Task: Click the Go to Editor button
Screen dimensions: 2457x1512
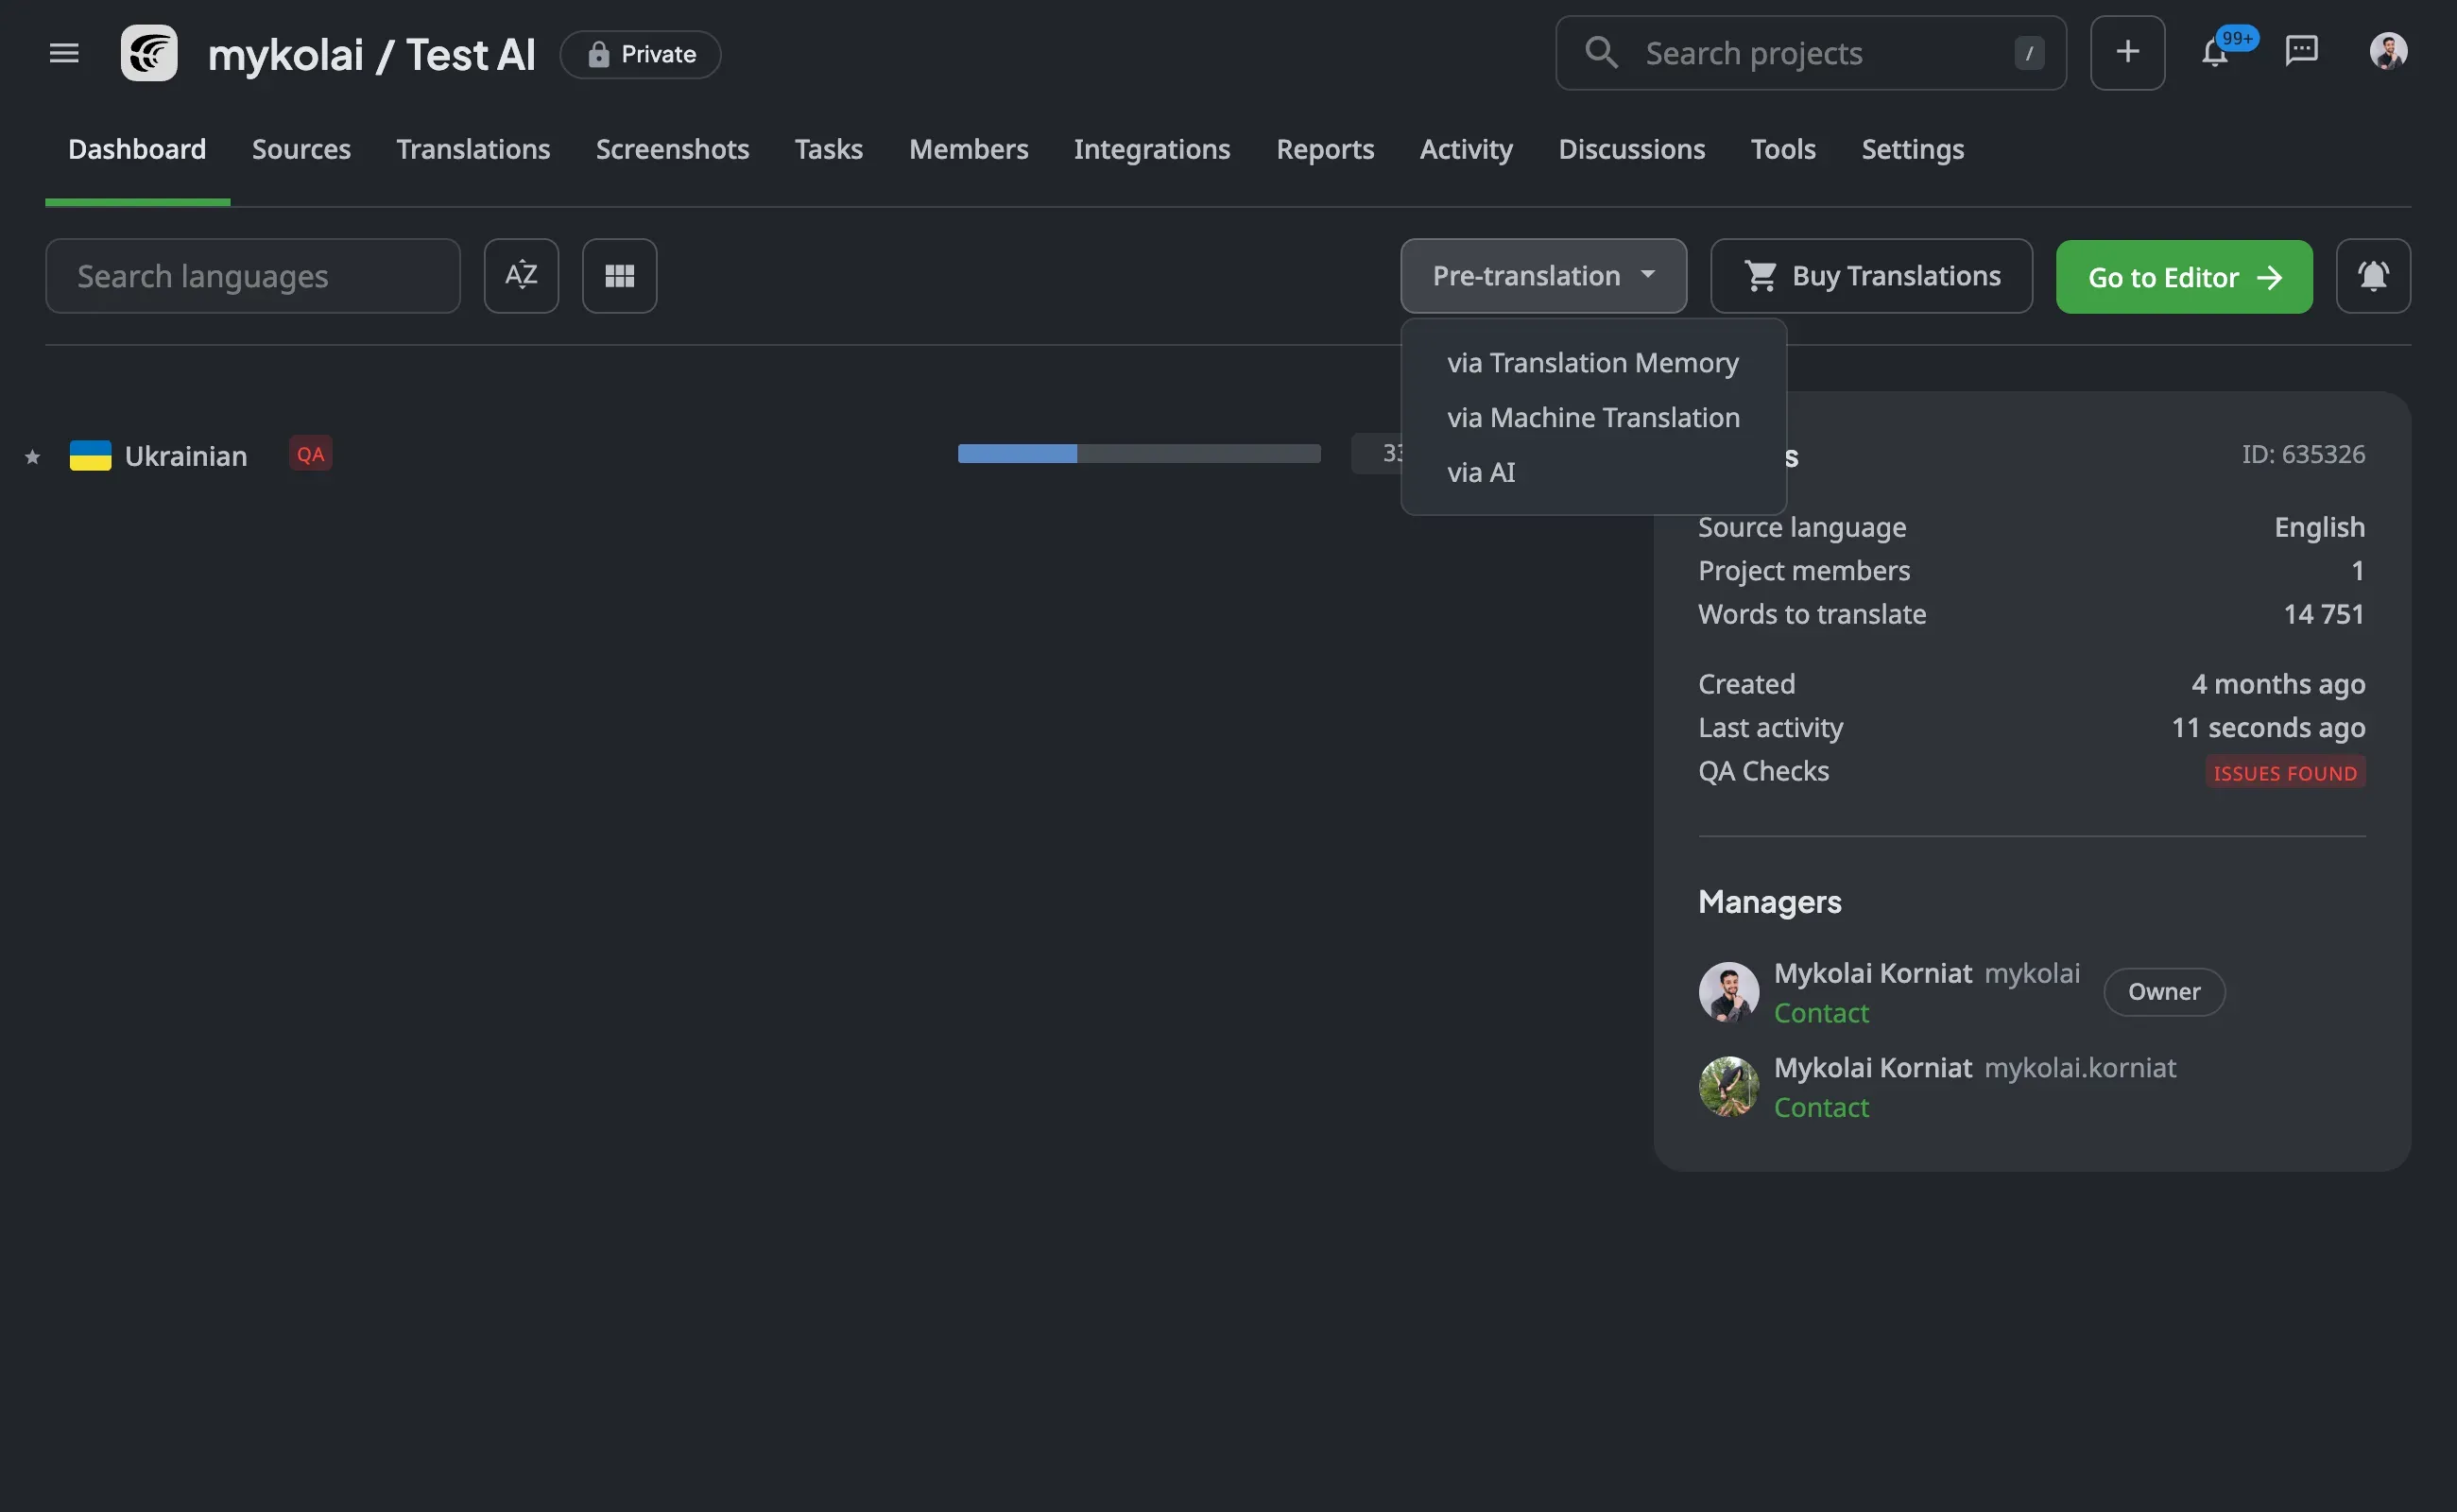Action: click(x=2183, y=277)
